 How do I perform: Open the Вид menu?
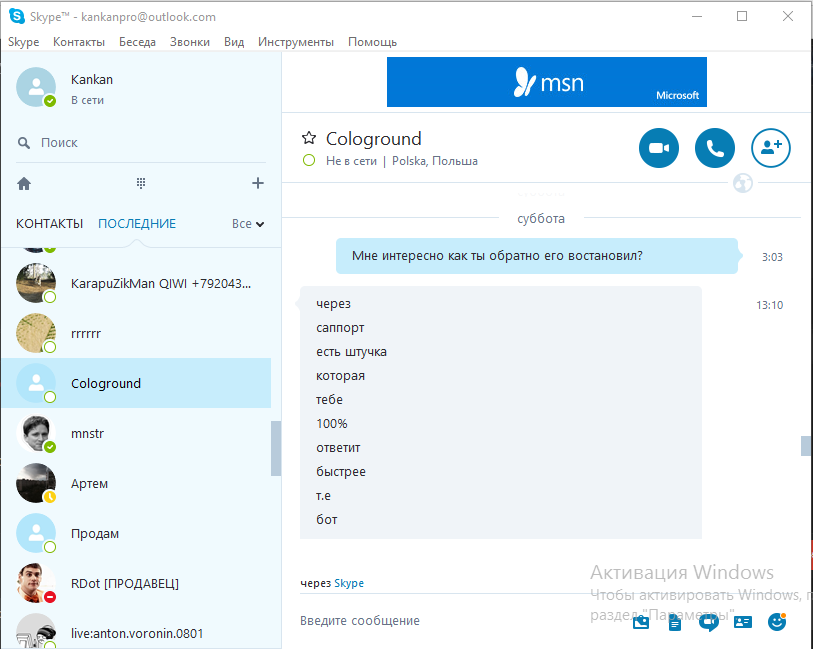click(234, 42)
